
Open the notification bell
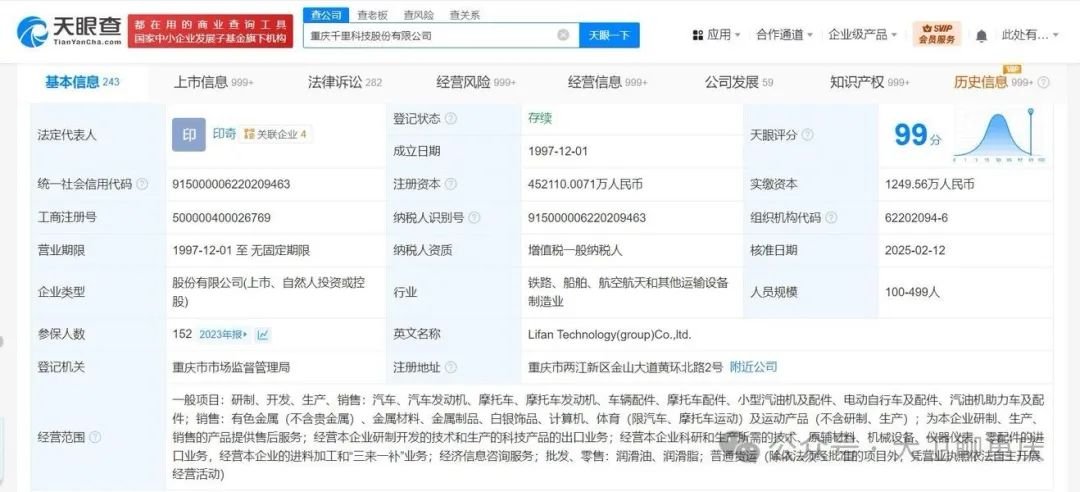pos(982,35)
